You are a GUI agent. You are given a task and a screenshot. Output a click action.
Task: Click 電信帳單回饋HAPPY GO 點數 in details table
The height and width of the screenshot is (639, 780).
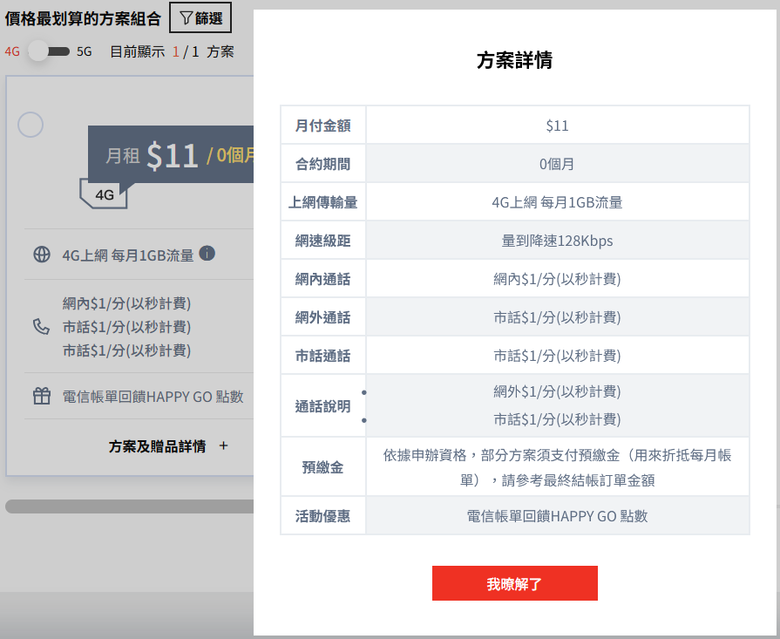557,516
